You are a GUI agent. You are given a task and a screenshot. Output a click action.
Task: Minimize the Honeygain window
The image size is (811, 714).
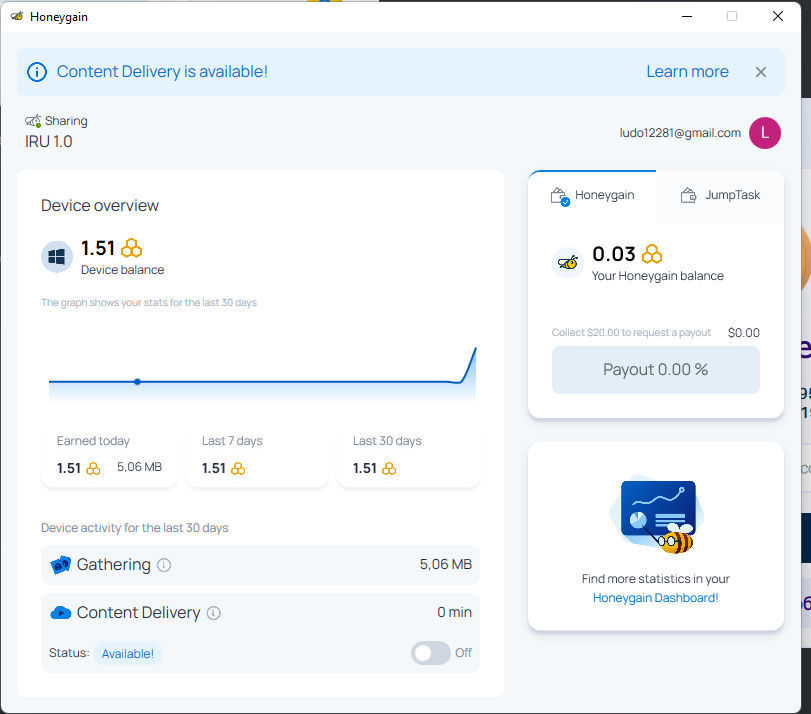coord(687,17)
